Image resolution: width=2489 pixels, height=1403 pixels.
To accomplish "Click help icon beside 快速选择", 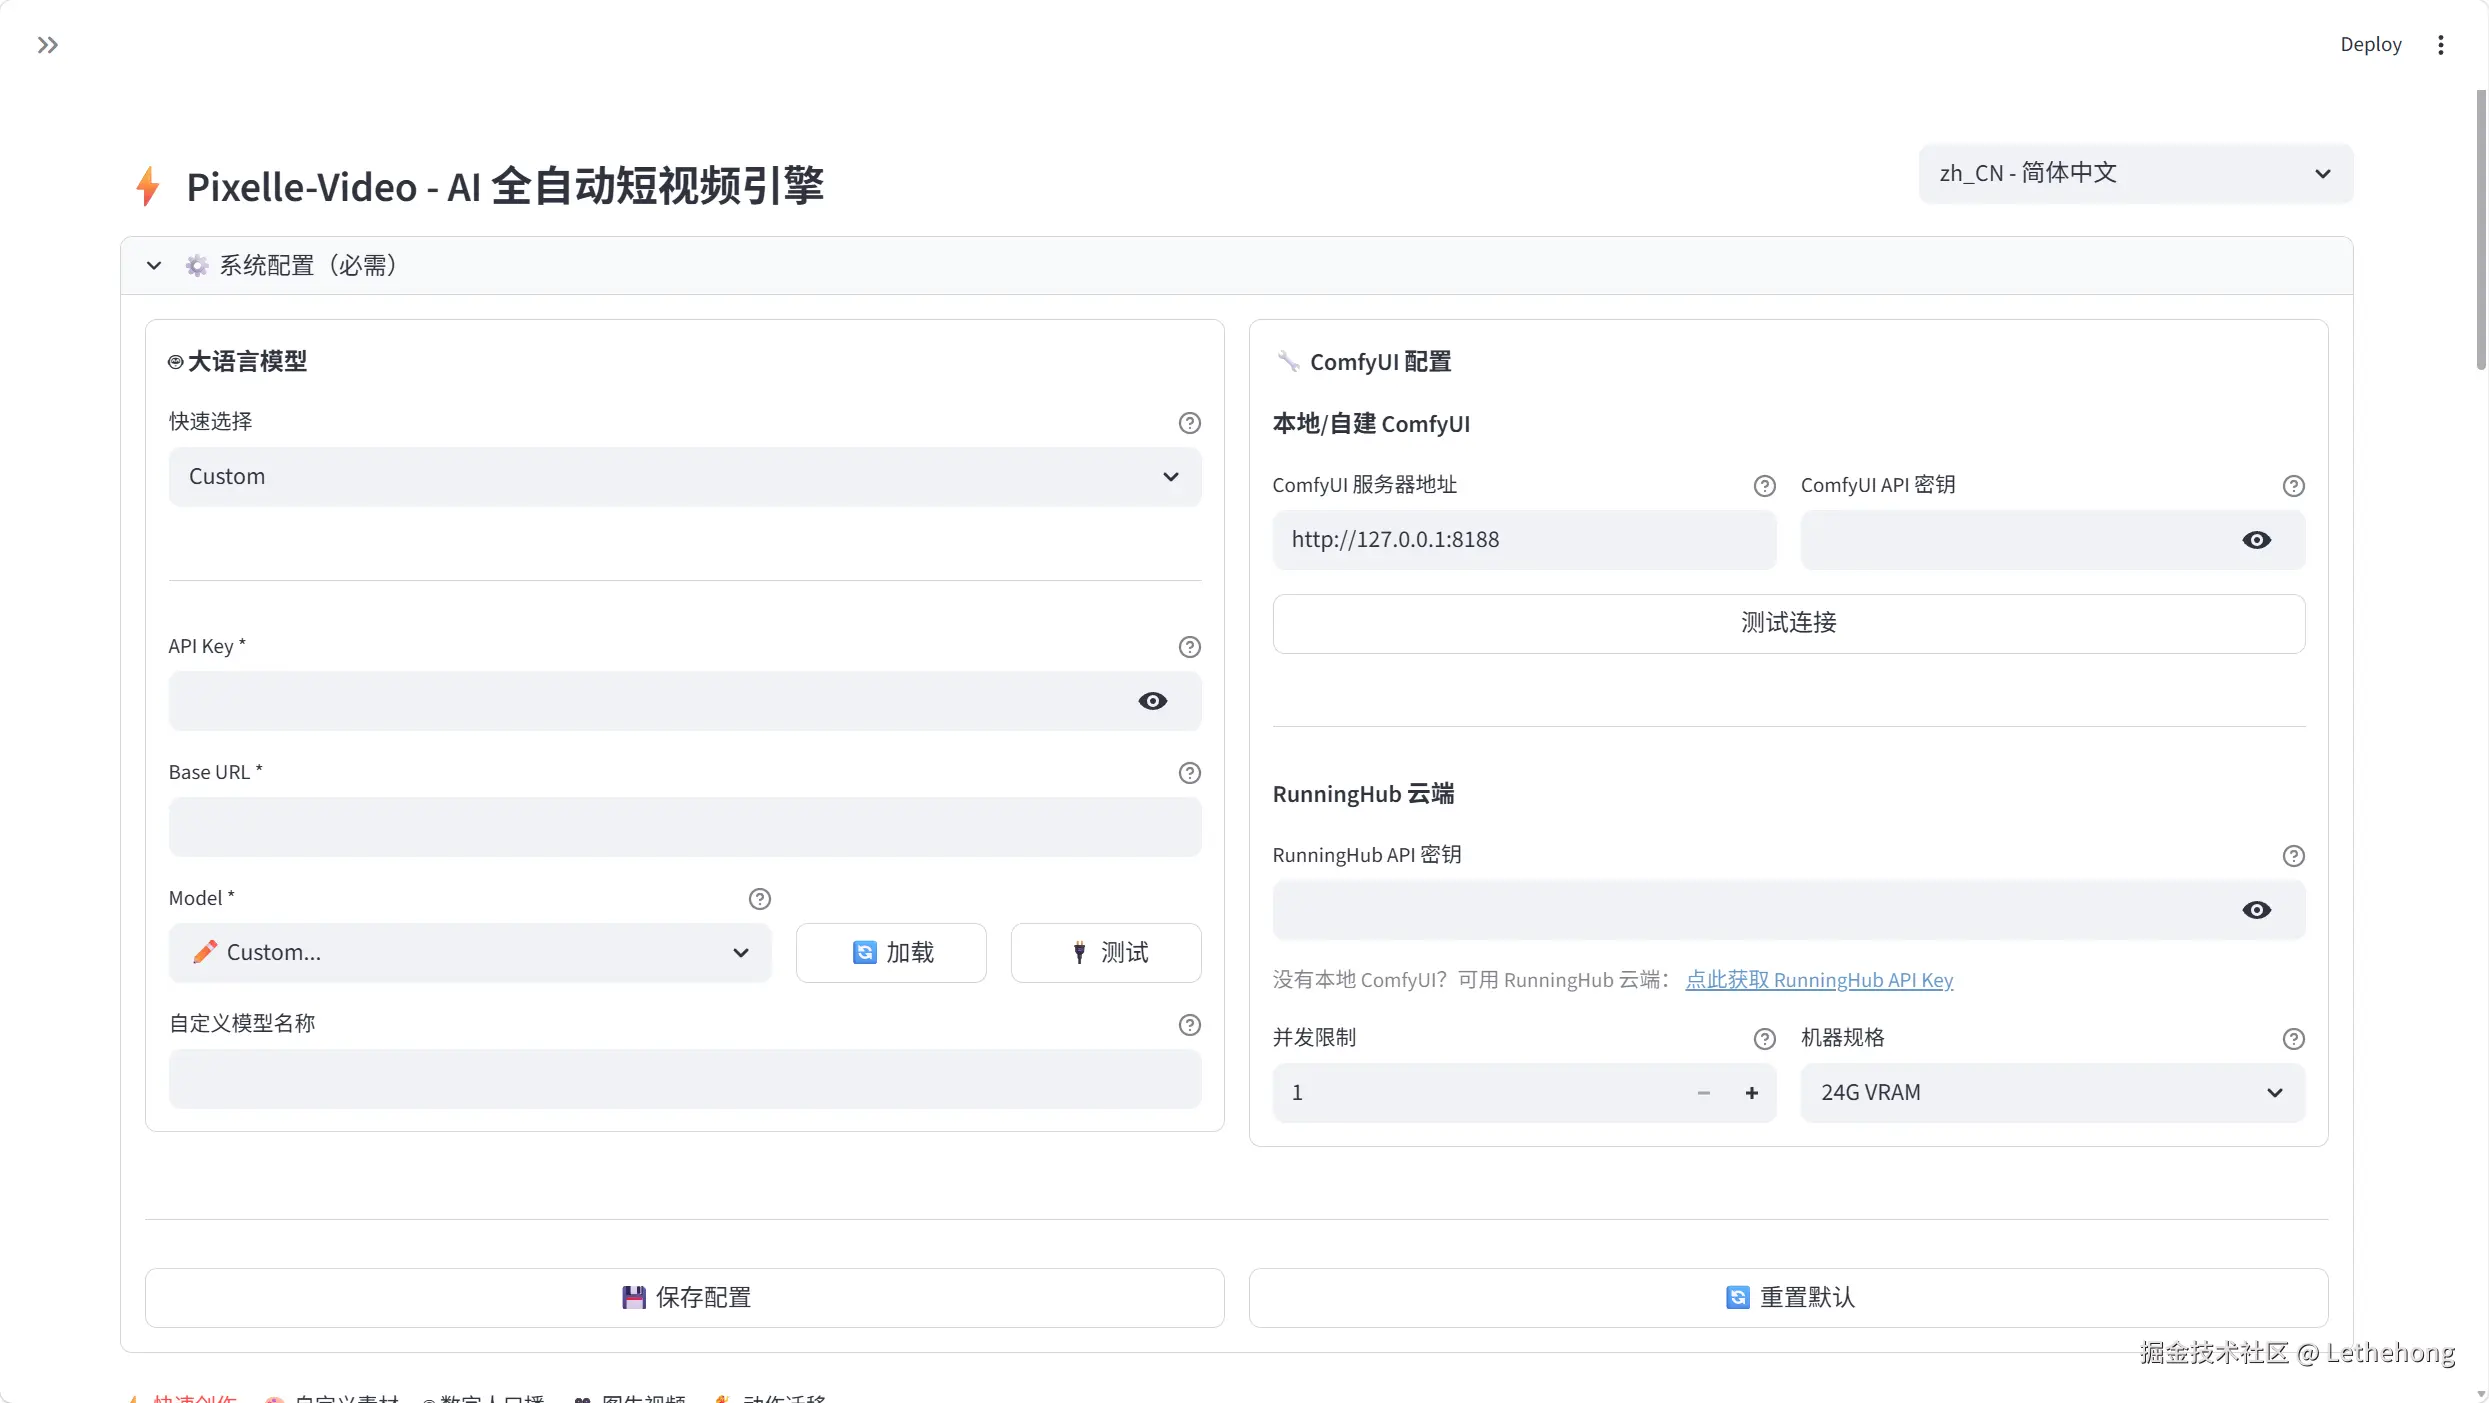I will tap(1189, 423).
